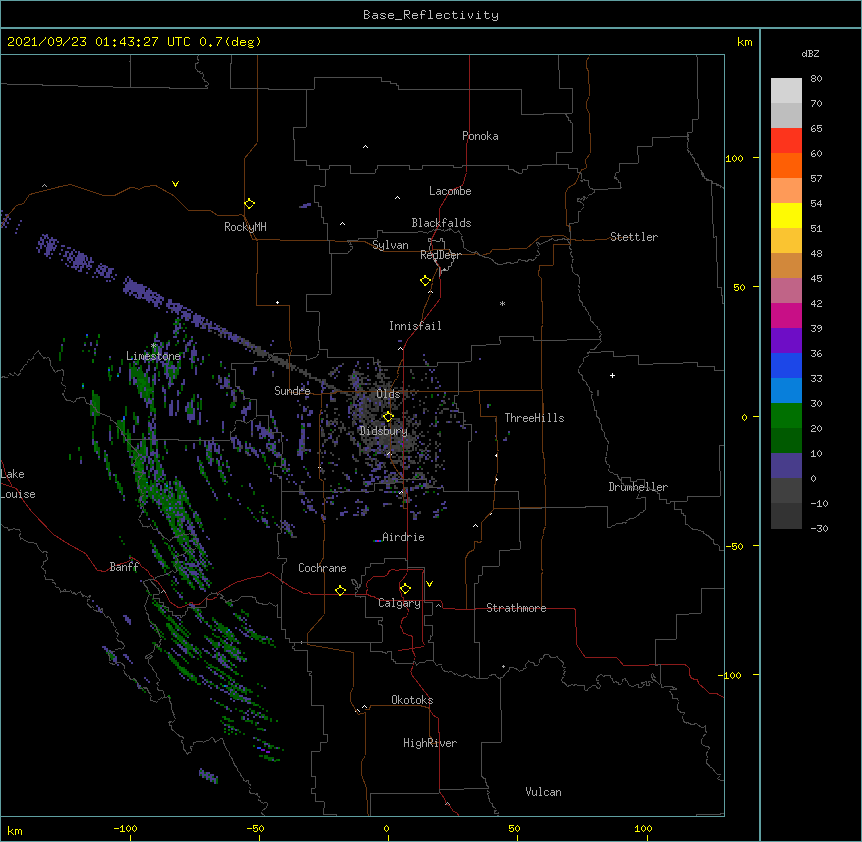Select the slate-purple swatch between 10 and 0

(786, 466)
